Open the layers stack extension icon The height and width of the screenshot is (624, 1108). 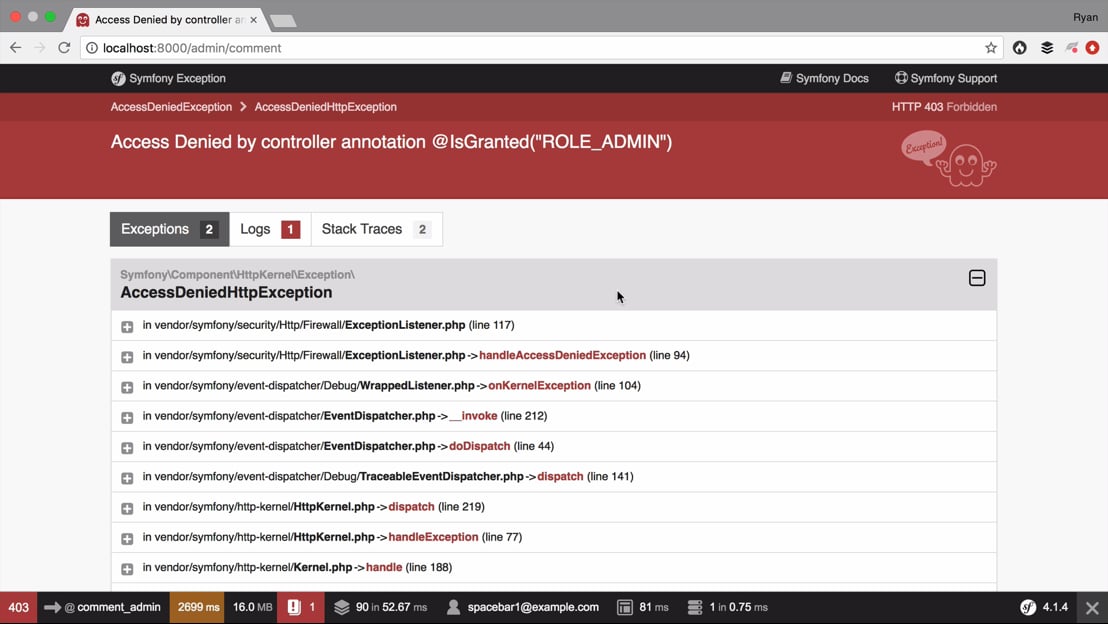click(1047, 48)
